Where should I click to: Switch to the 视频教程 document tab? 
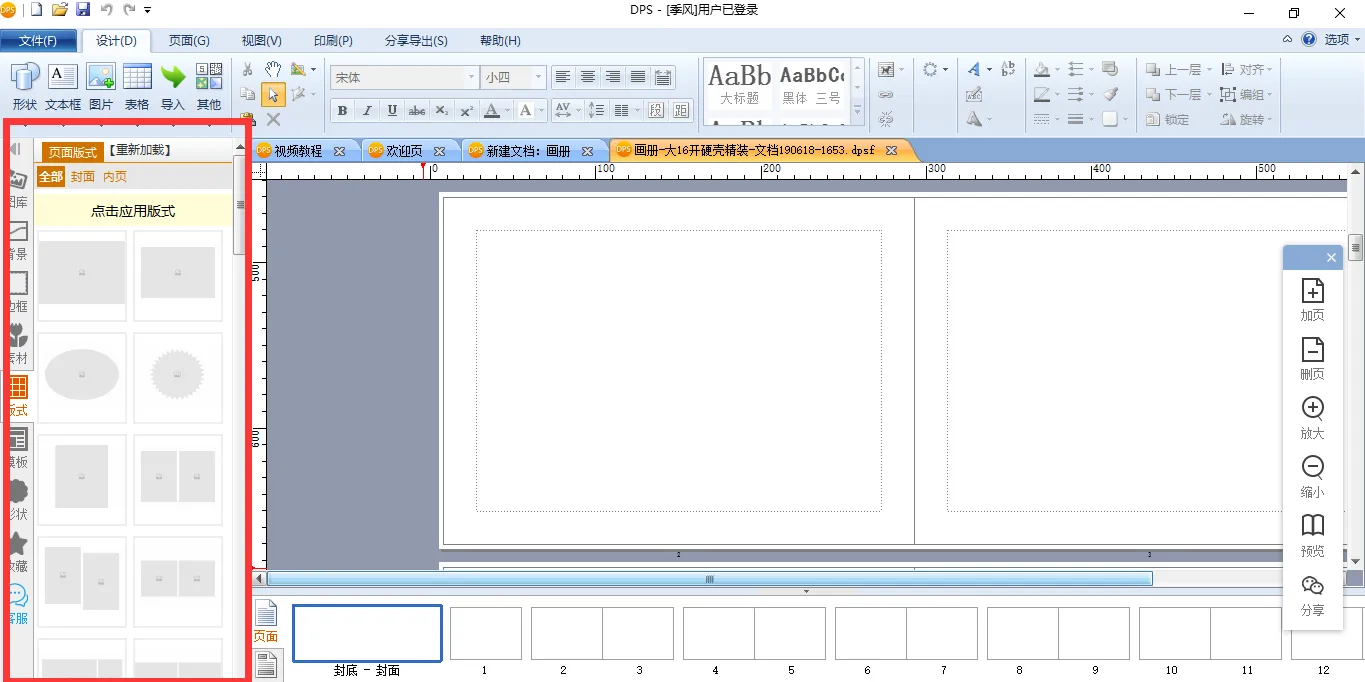[301, 151]
